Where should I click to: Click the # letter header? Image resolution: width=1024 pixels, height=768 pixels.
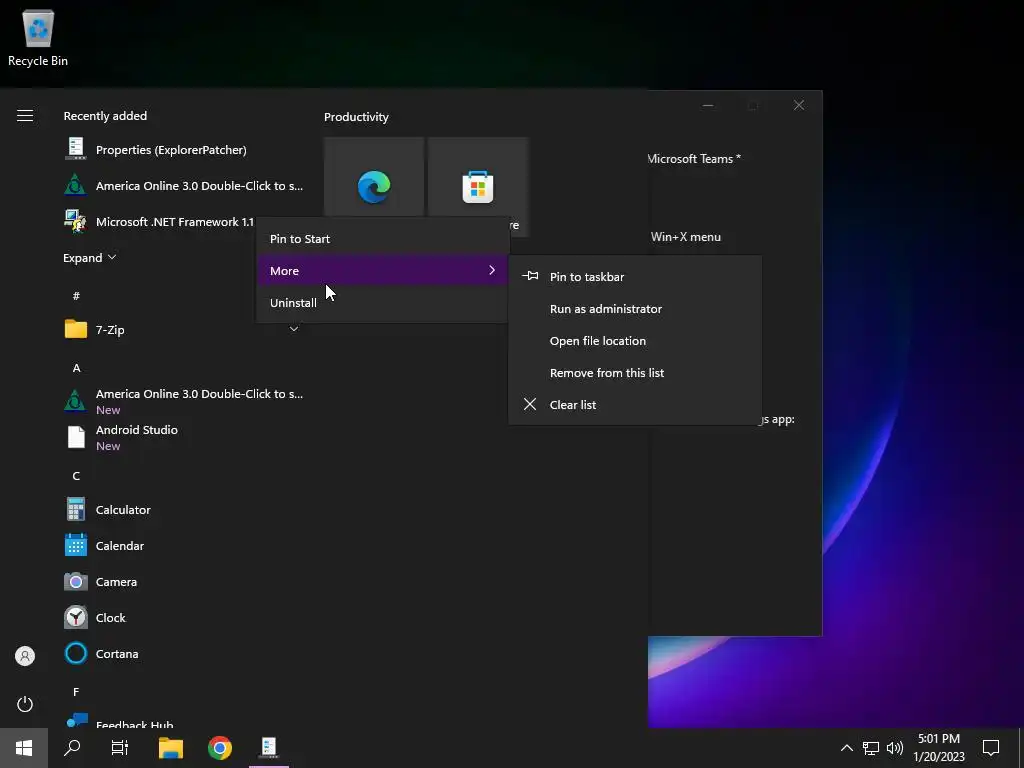[76, 296]
